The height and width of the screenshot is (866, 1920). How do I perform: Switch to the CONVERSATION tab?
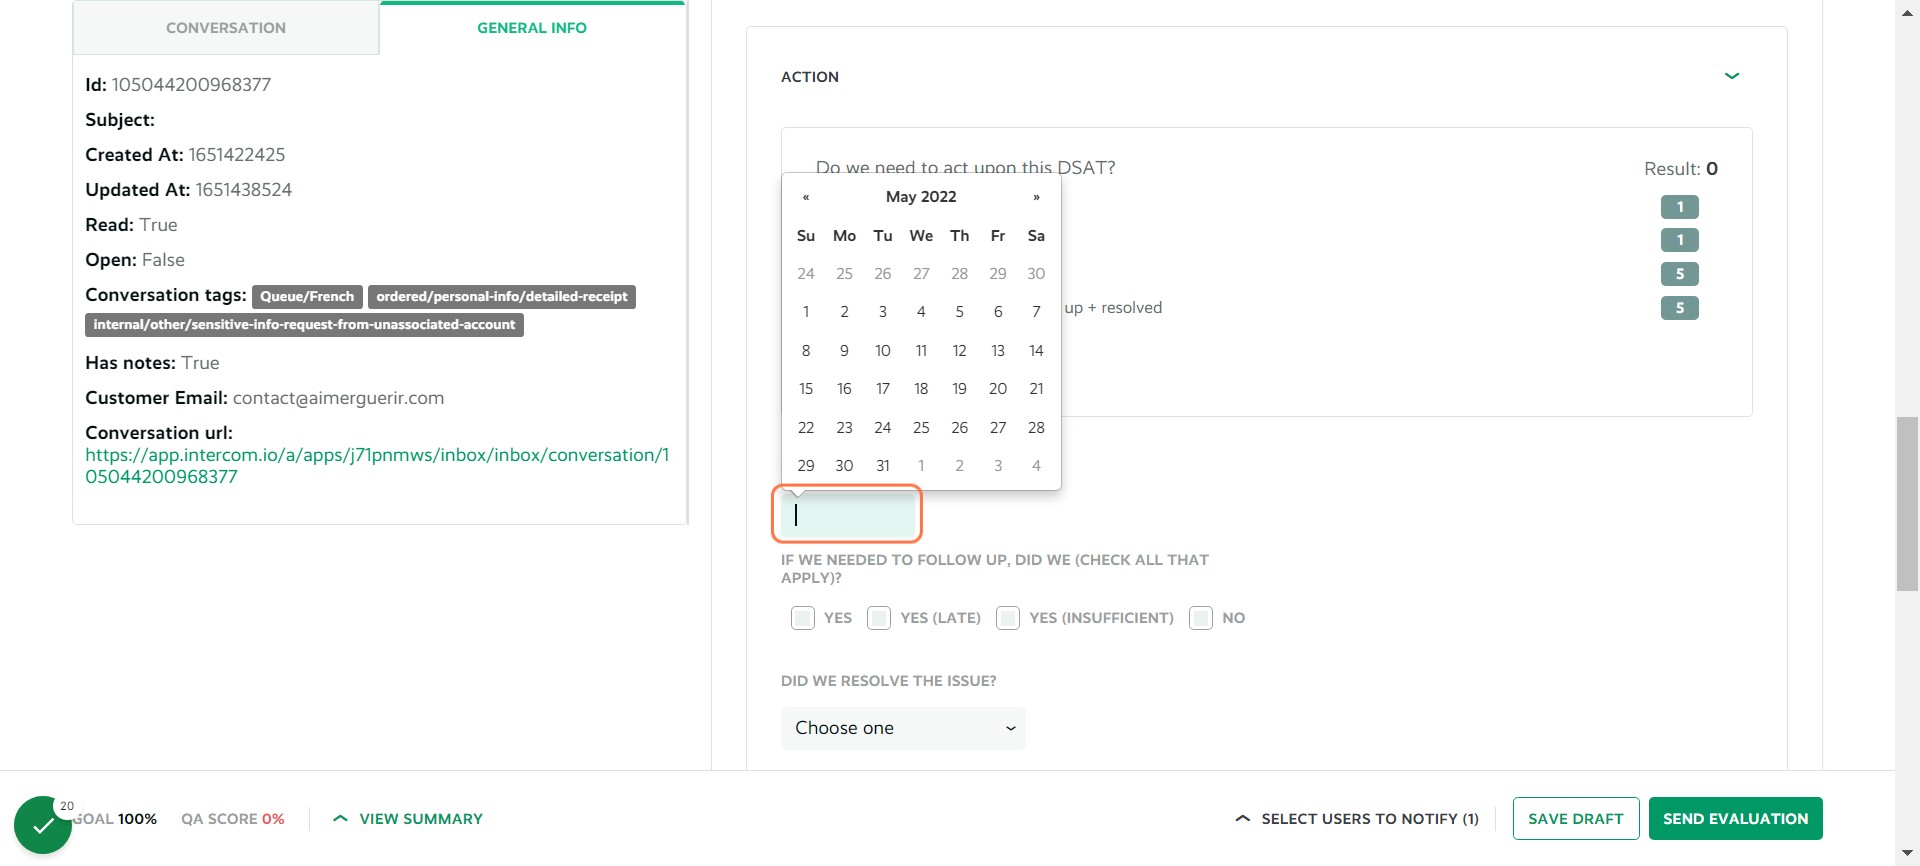(x=226, y=28)
